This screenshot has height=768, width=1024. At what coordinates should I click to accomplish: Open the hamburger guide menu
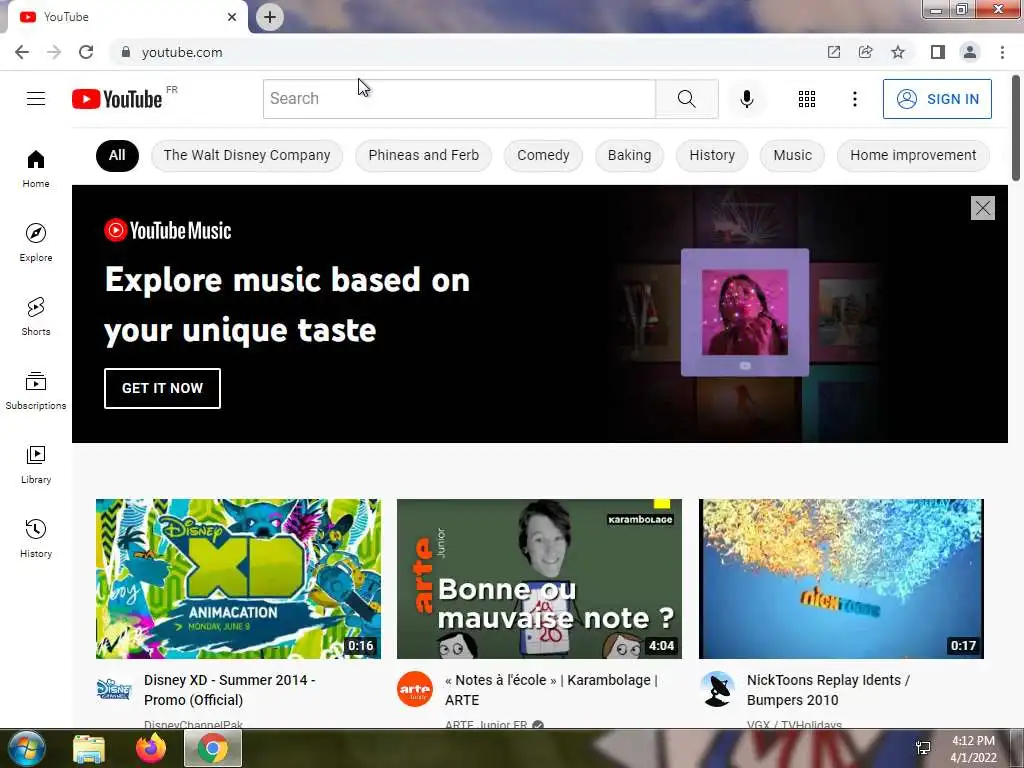click(x=36, y=99)
